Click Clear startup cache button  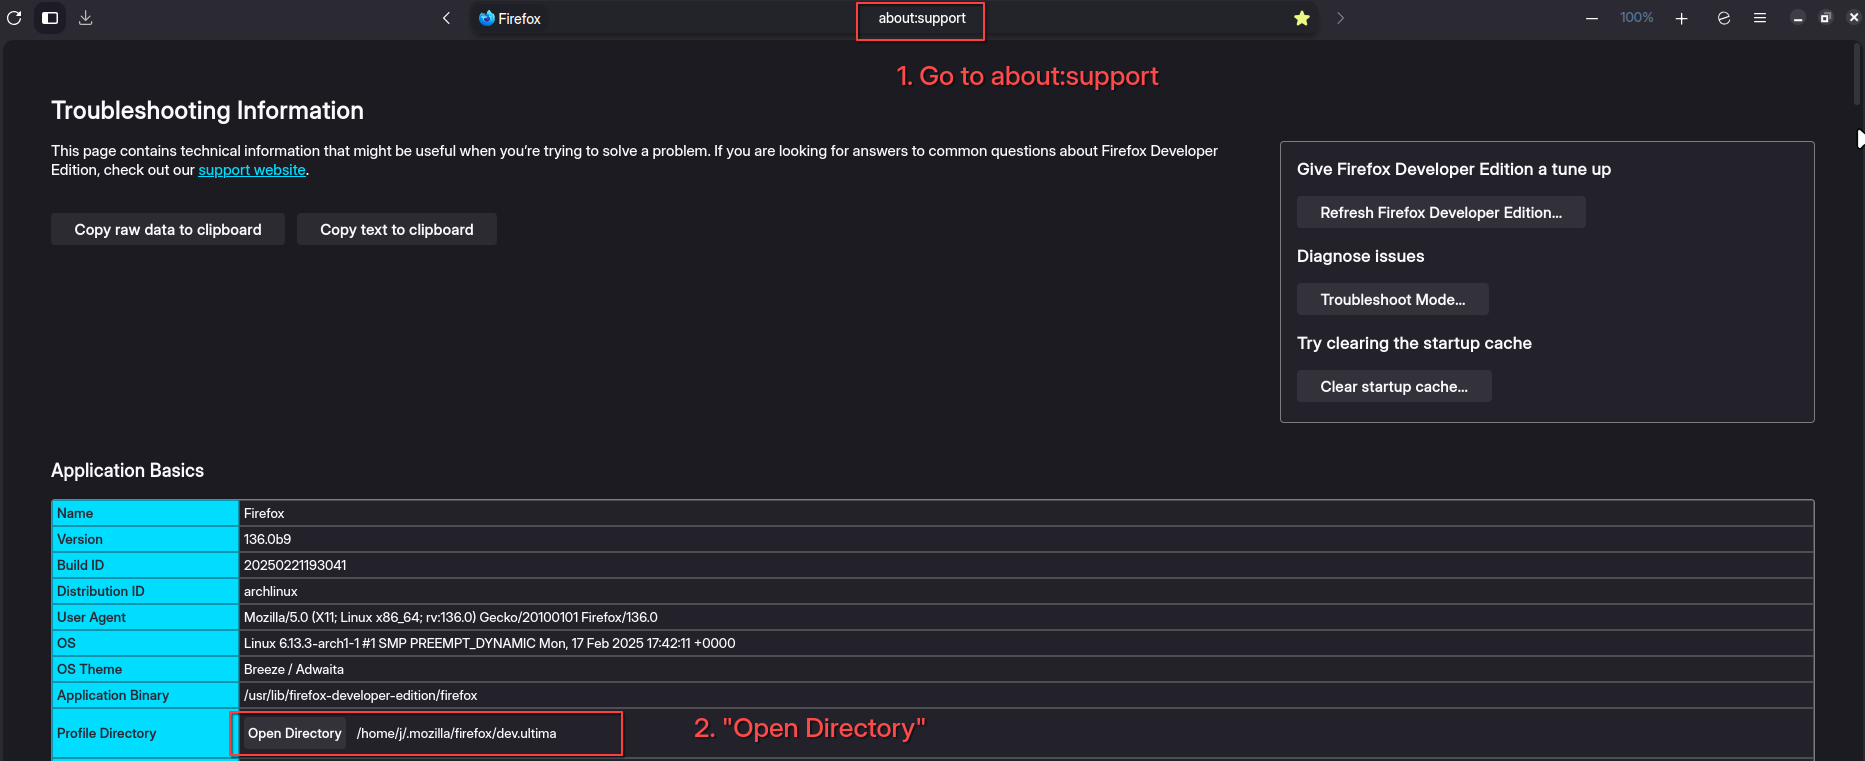pos(1394,386)
